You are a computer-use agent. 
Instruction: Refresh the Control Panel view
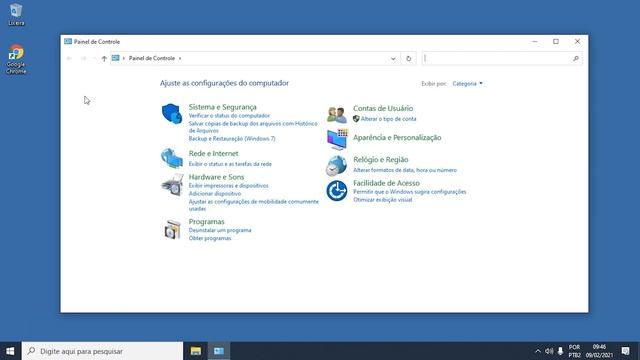pos(408,58)
